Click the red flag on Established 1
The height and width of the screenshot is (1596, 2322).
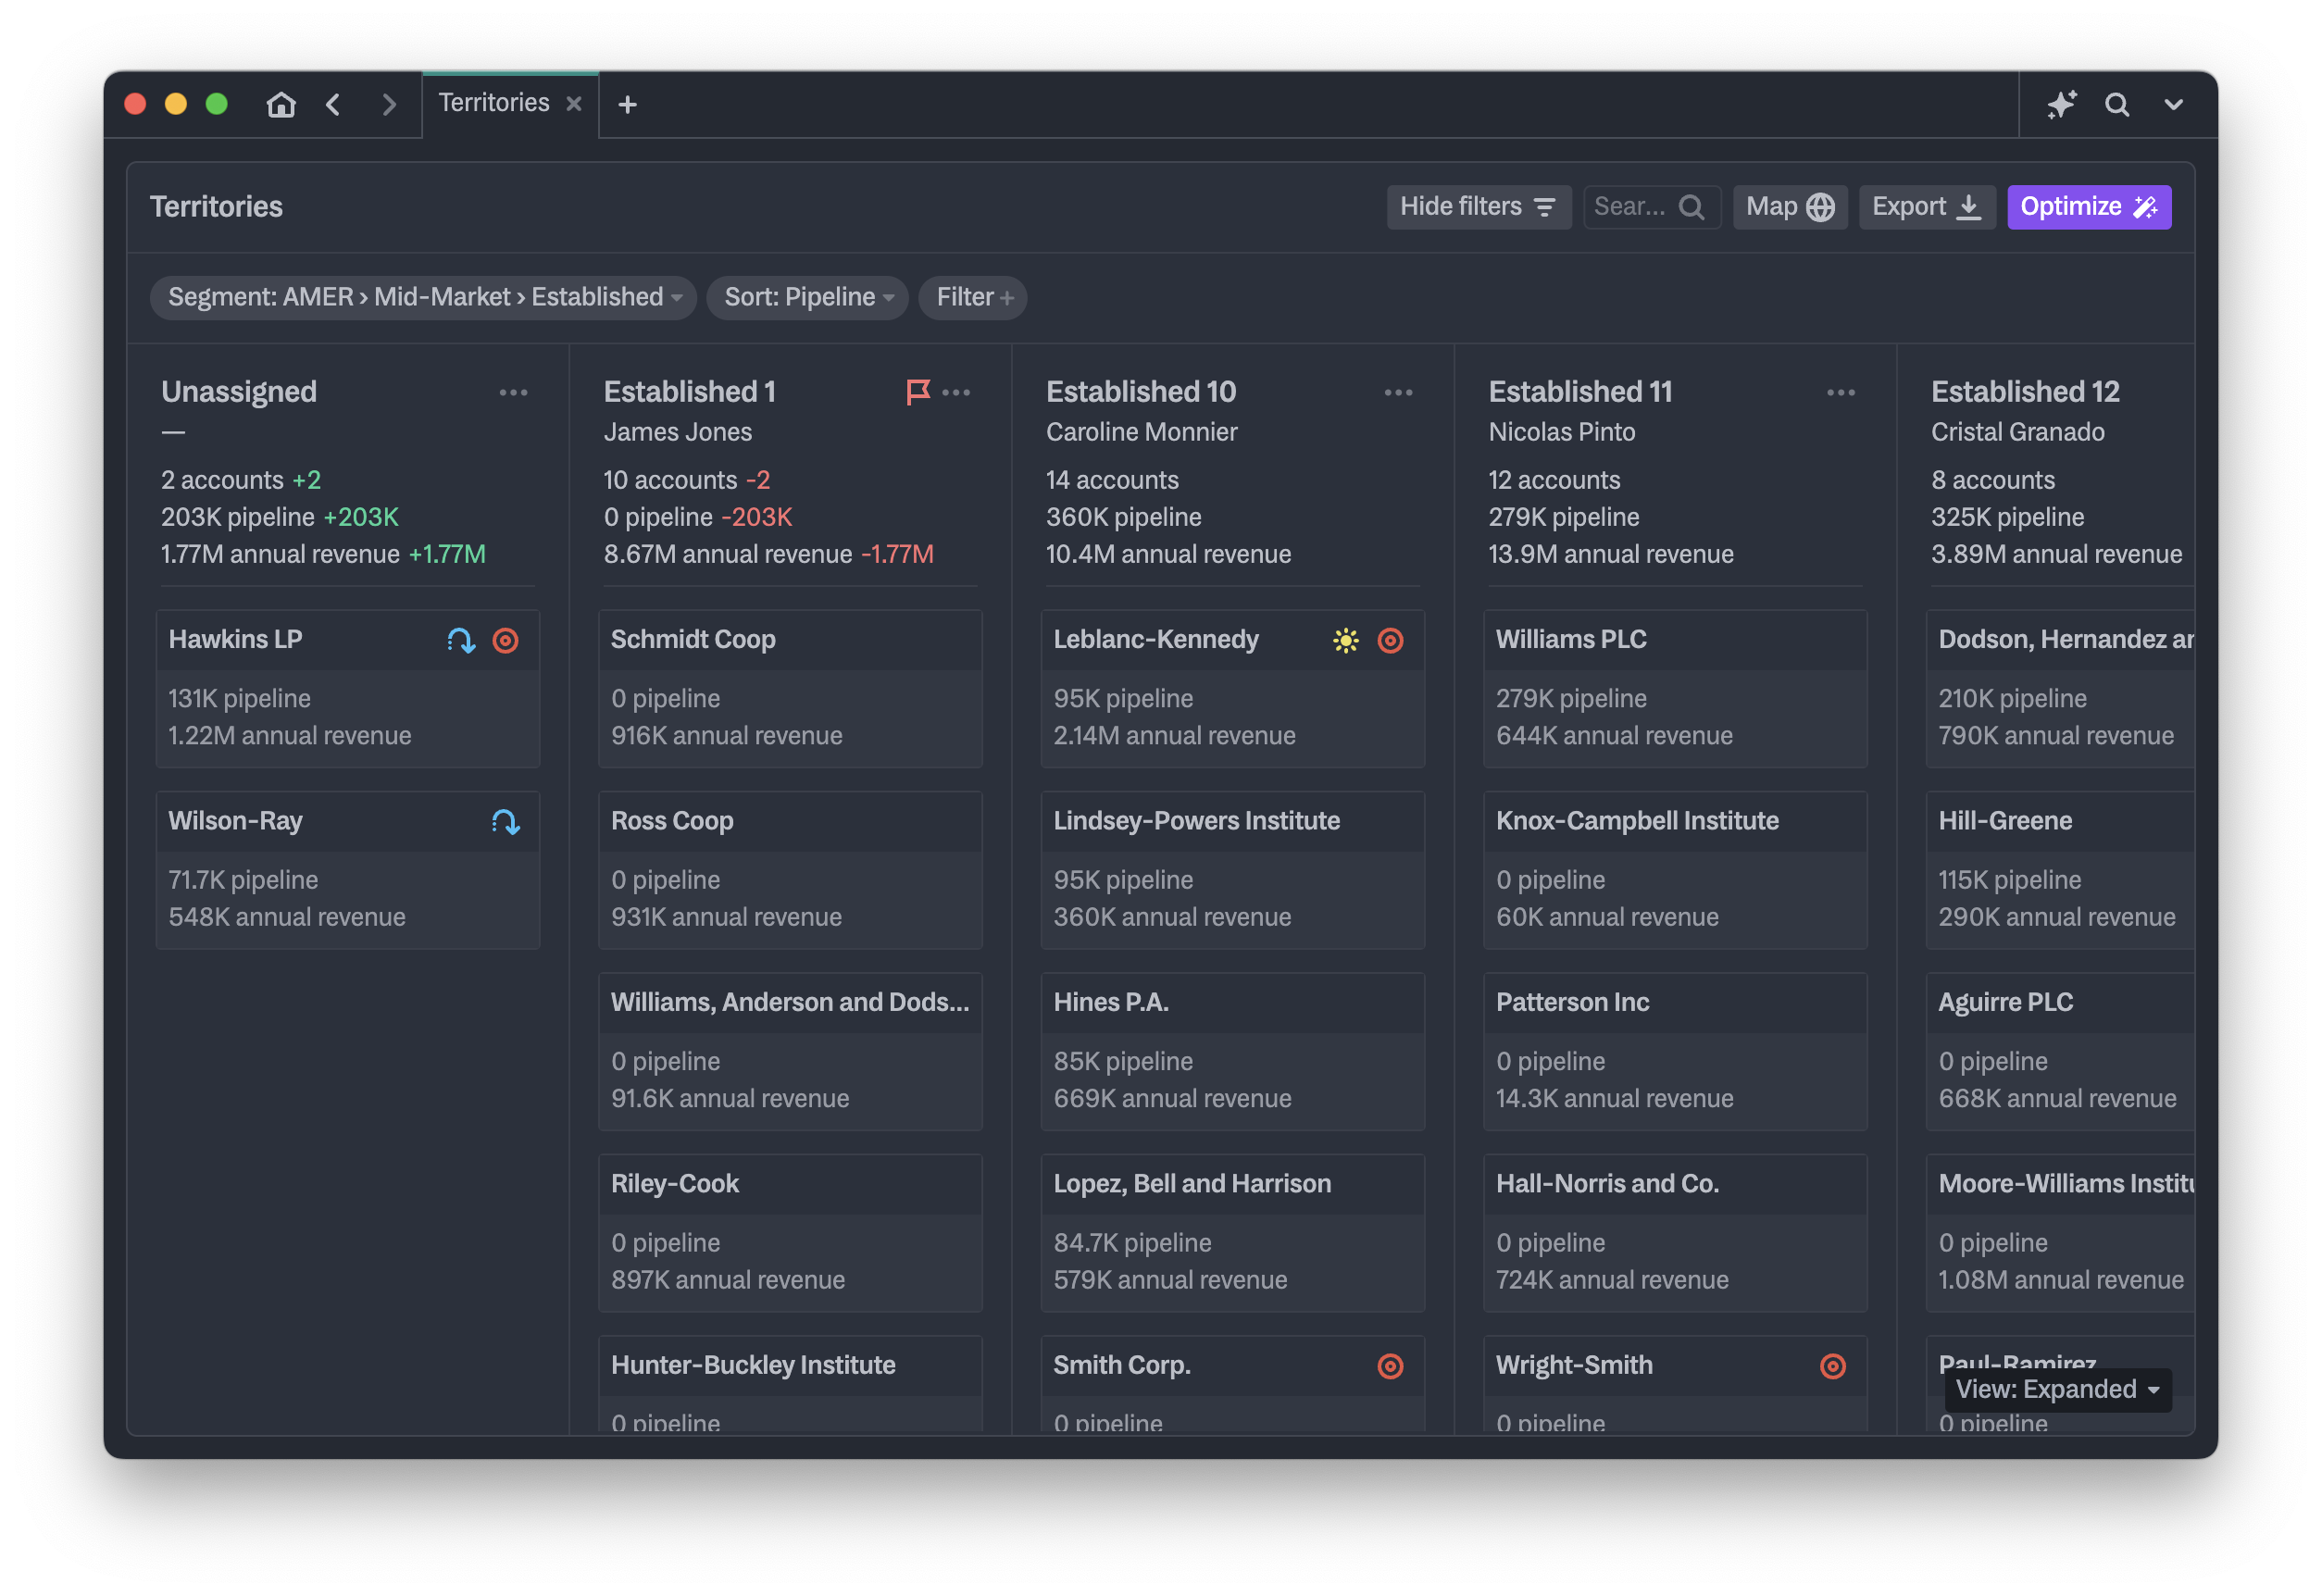917,392
